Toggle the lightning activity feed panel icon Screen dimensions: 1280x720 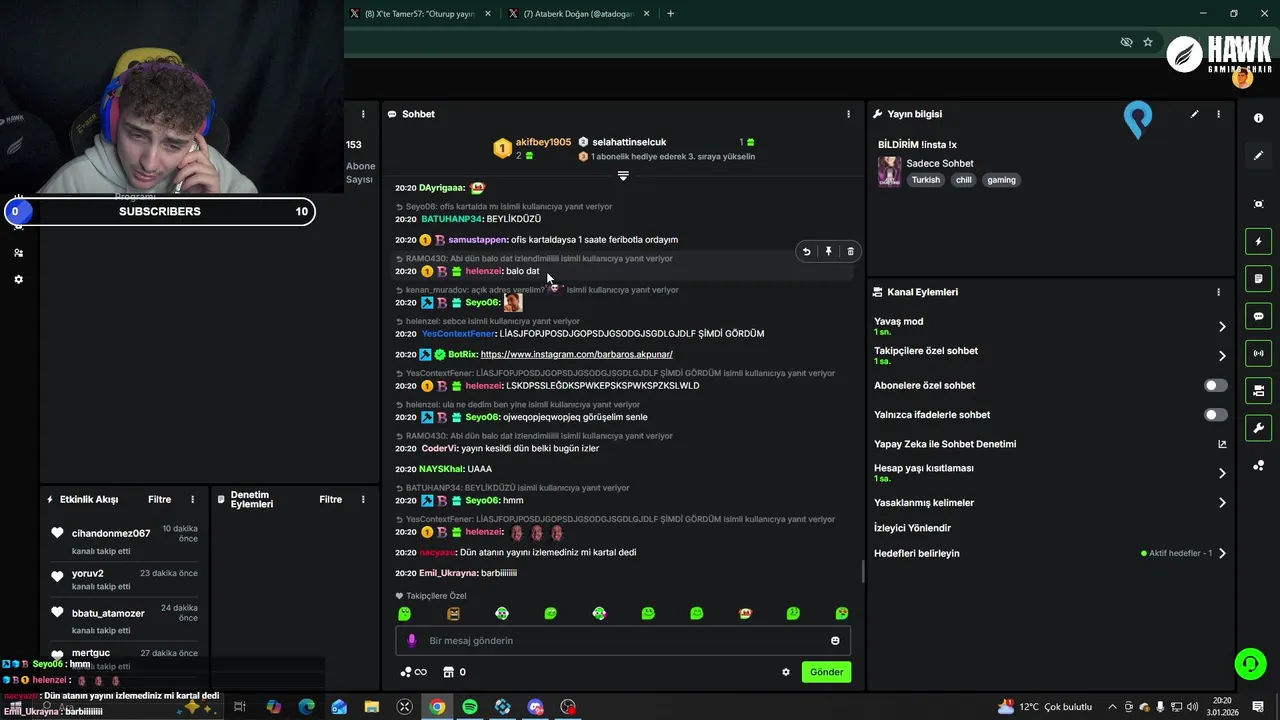(x=1258, y=241)
